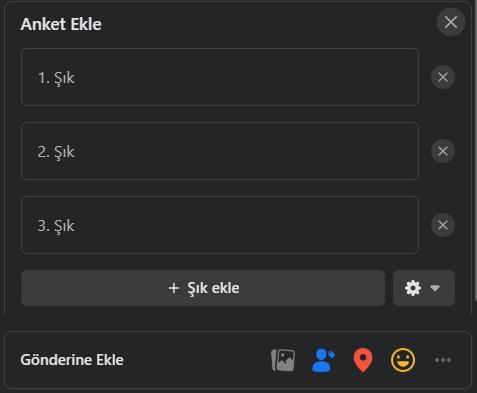
Task: Add another choice with Şık ekle
Action: [203, 288]
